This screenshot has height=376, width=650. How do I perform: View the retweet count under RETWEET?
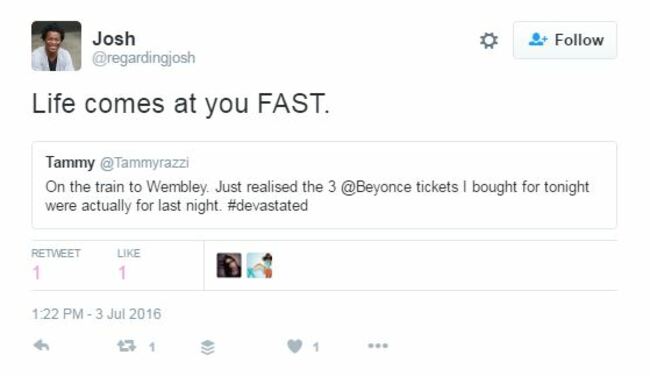pyautogui.click(x=36, y=273)
